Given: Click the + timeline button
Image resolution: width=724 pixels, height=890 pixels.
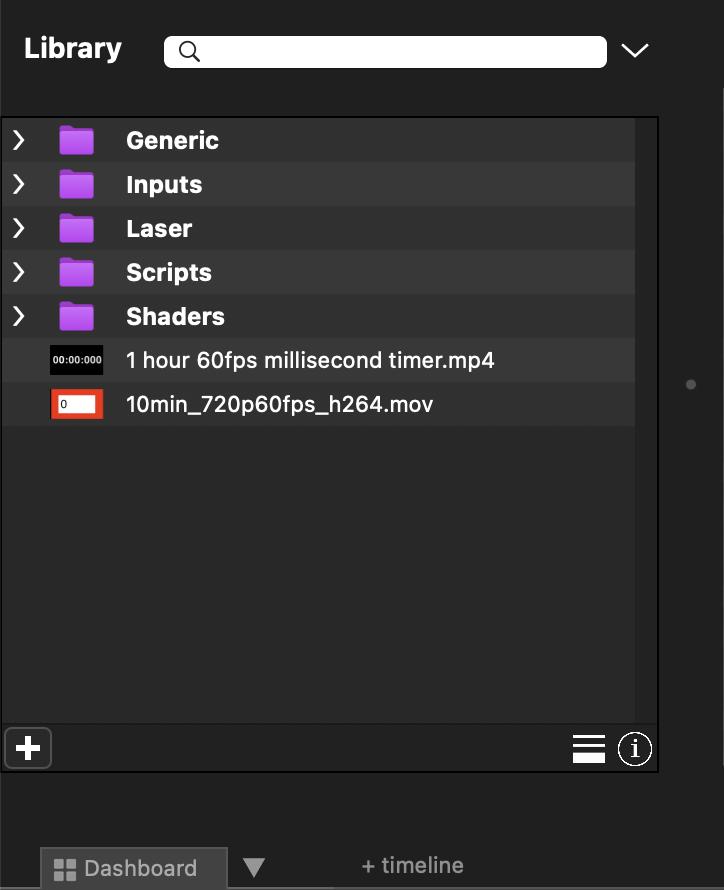Looking at the screenshot, I should [412, 866].
